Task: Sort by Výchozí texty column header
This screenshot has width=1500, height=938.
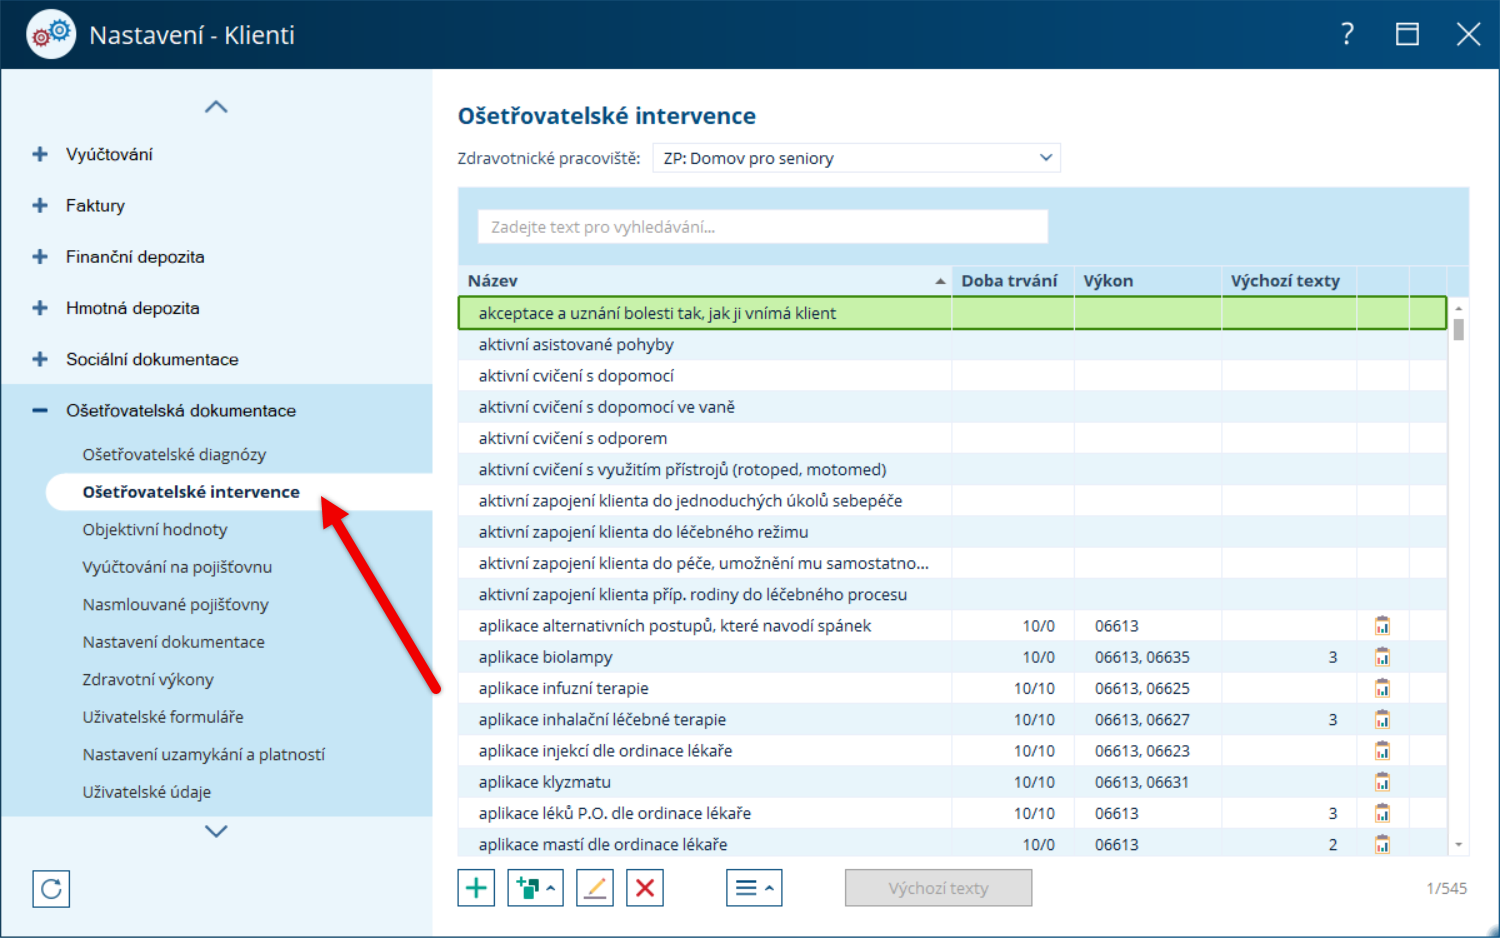Action: pos(1289,281)
